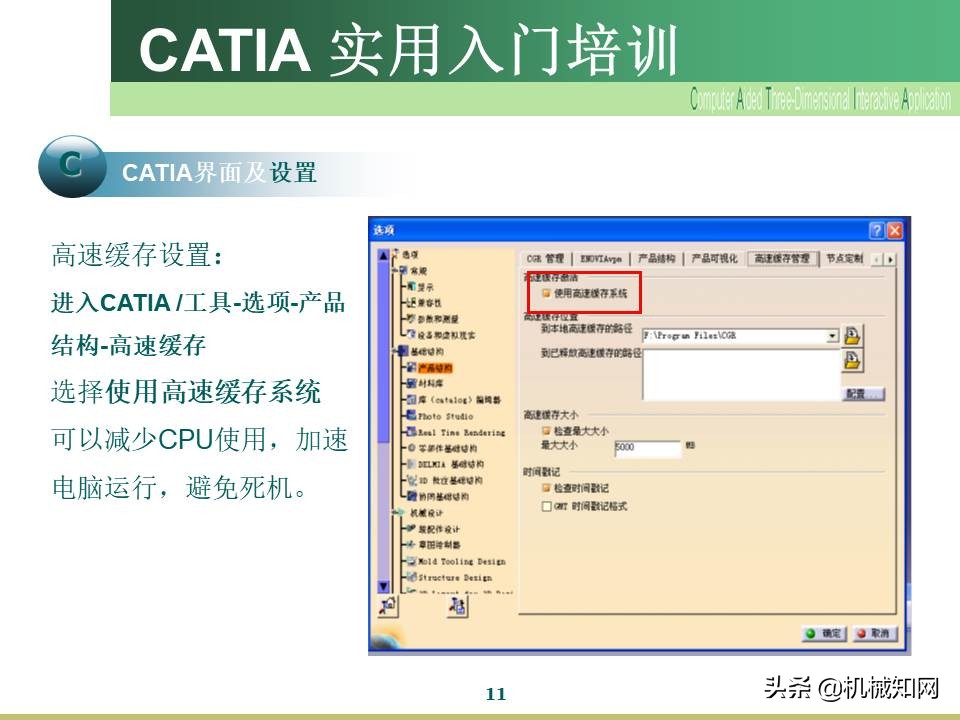This screenshot has height=720, width=960.
Task: Select the 草图绘制器 node icon
Action: (x=412, y=544)
